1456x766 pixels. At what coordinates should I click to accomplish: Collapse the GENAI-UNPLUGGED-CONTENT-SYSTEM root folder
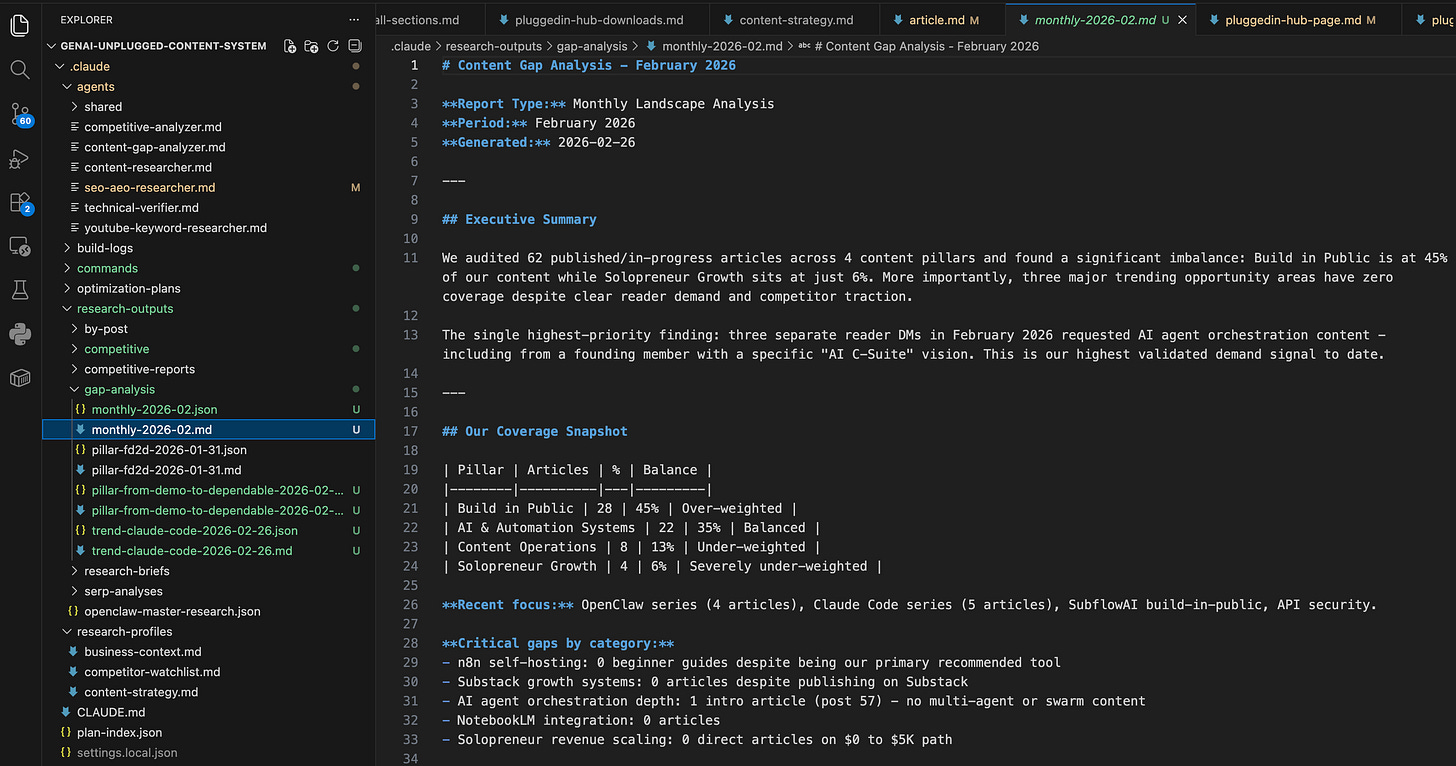click(x=53, y=46)
